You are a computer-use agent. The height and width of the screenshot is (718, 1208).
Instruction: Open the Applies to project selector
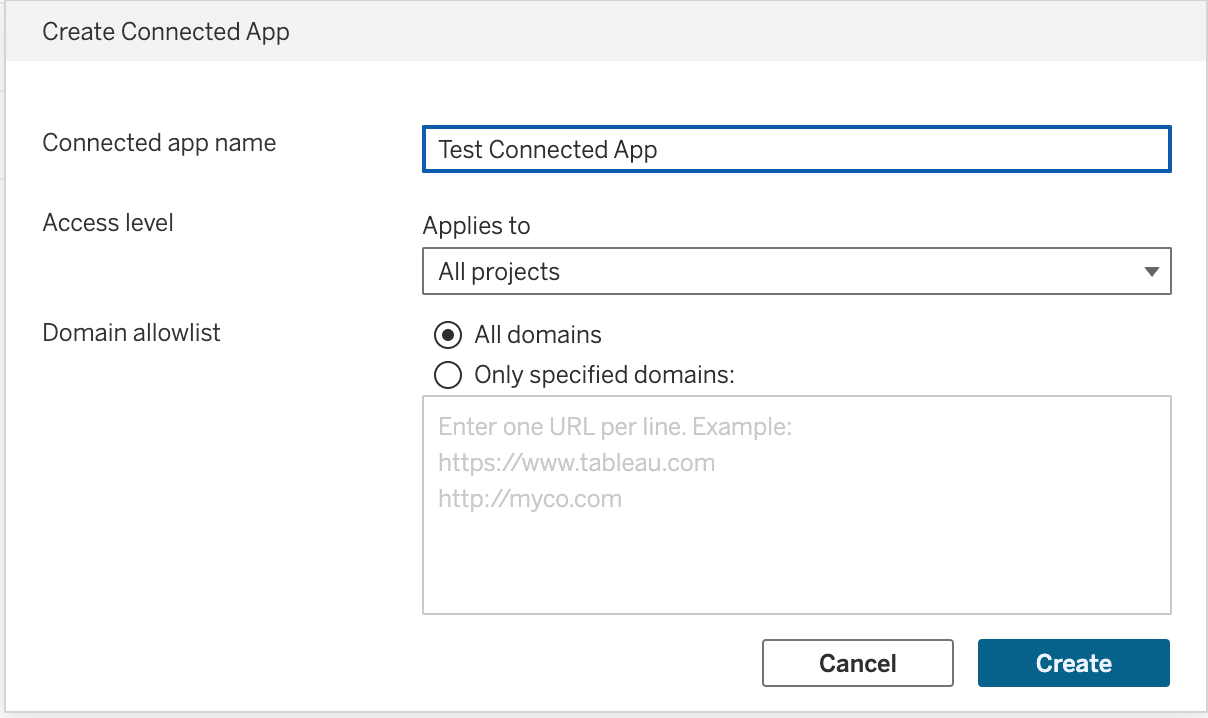[796, 271]
